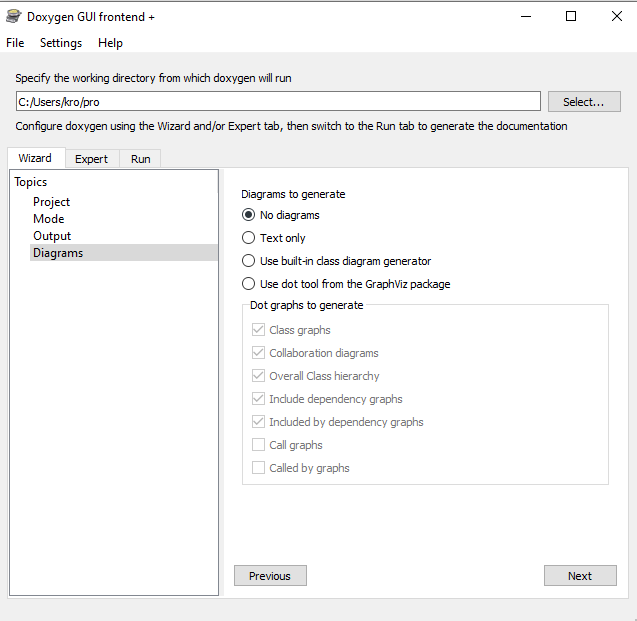Open the Wizard tab

[x=35, y=158]
